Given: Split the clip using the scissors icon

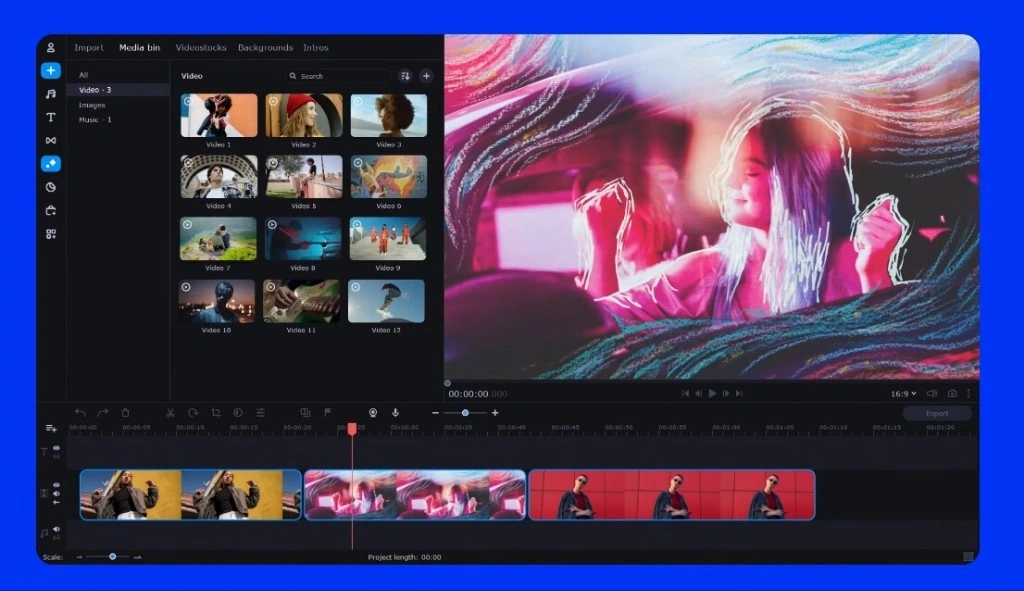Looking at the screenshot, I should coord(170,412).
